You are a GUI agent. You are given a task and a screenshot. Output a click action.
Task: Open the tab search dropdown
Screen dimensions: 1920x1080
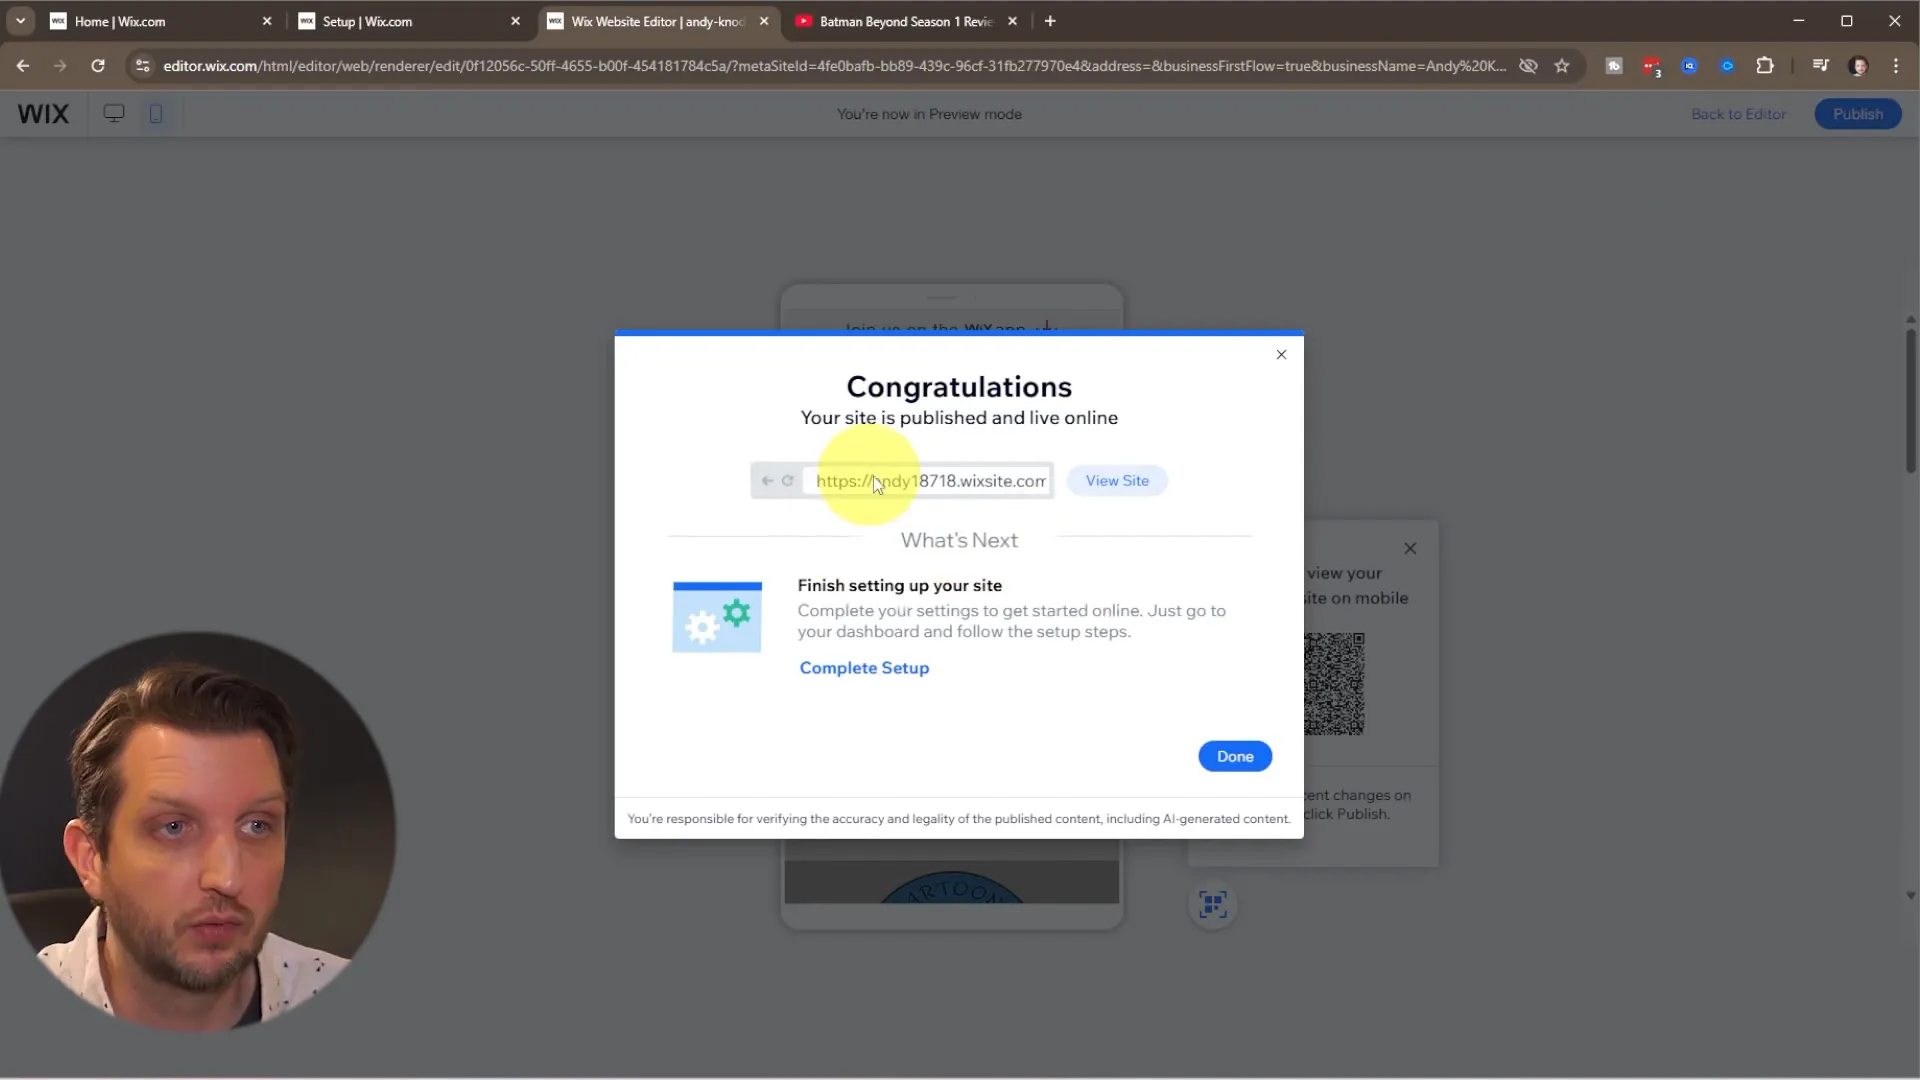pyautogui.click(x=20, y=20)
